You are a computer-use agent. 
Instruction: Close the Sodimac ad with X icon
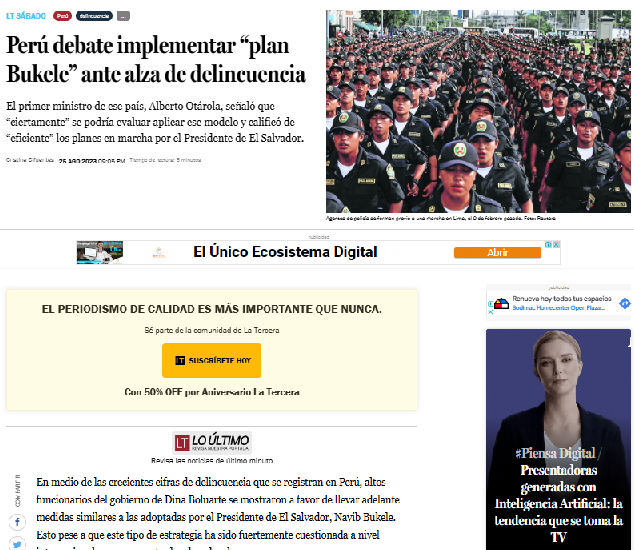[490, 312]
